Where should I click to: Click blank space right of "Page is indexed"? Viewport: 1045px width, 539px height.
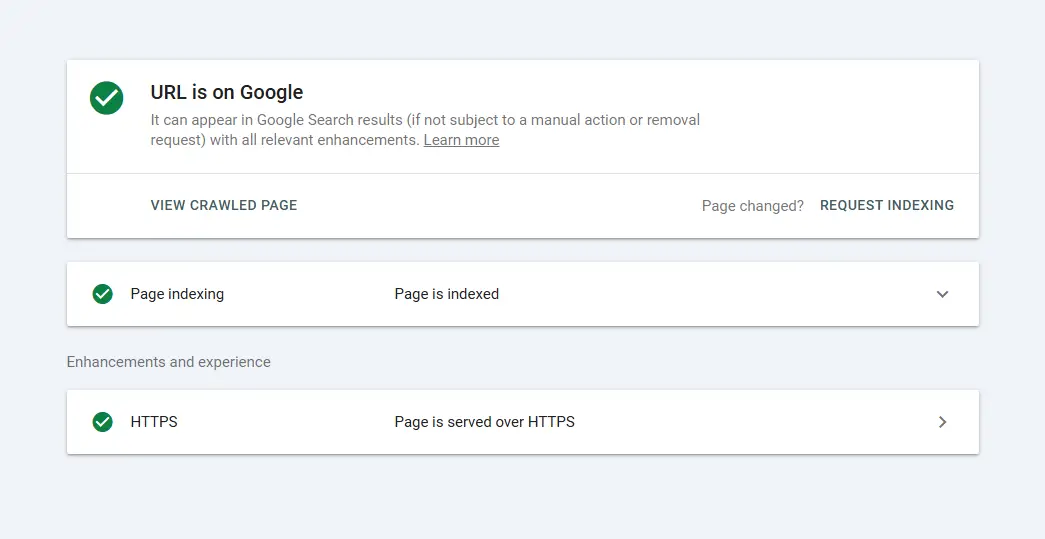pos(700,294)
